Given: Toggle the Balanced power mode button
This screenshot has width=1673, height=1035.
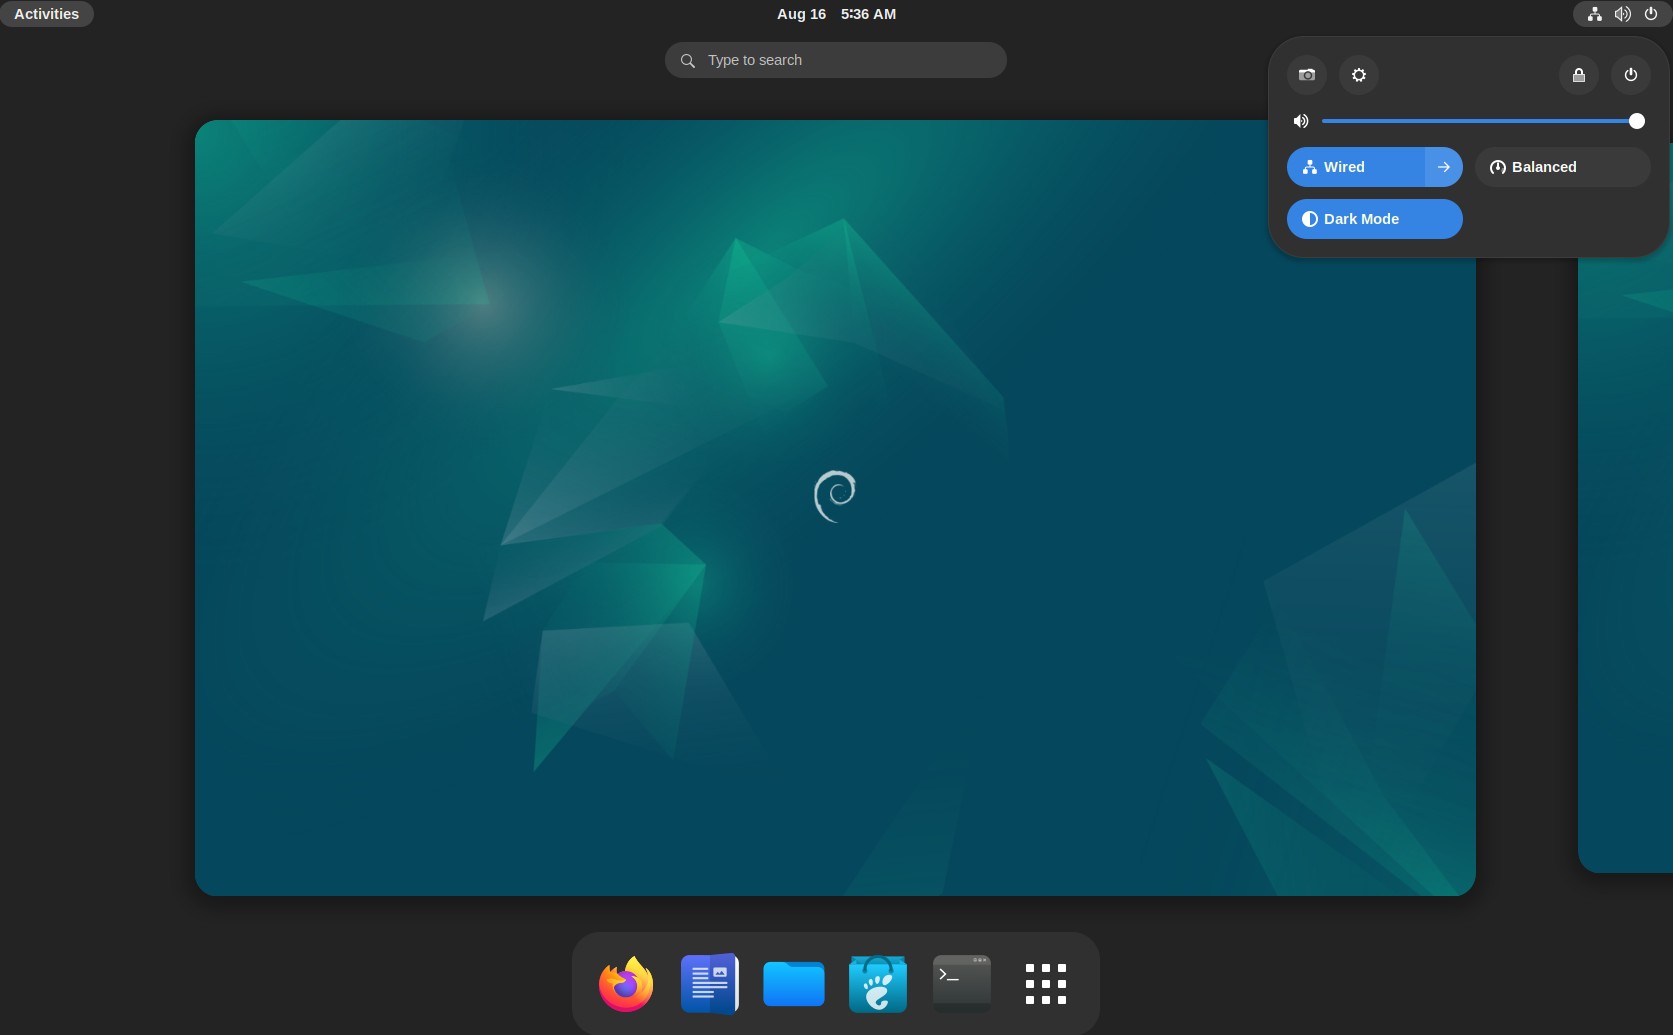Looking at the screenshot, I should (x=1563, y=167).
